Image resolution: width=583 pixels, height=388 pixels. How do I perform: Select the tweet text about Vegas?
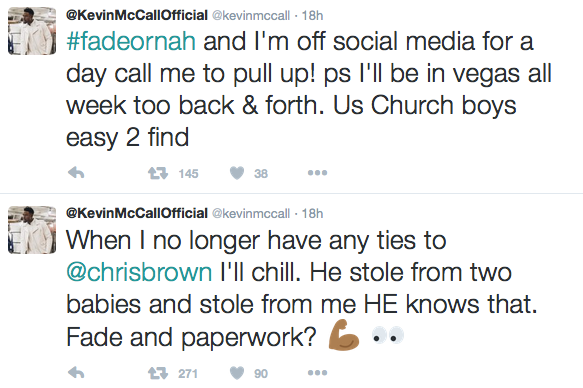pos(309,89)
